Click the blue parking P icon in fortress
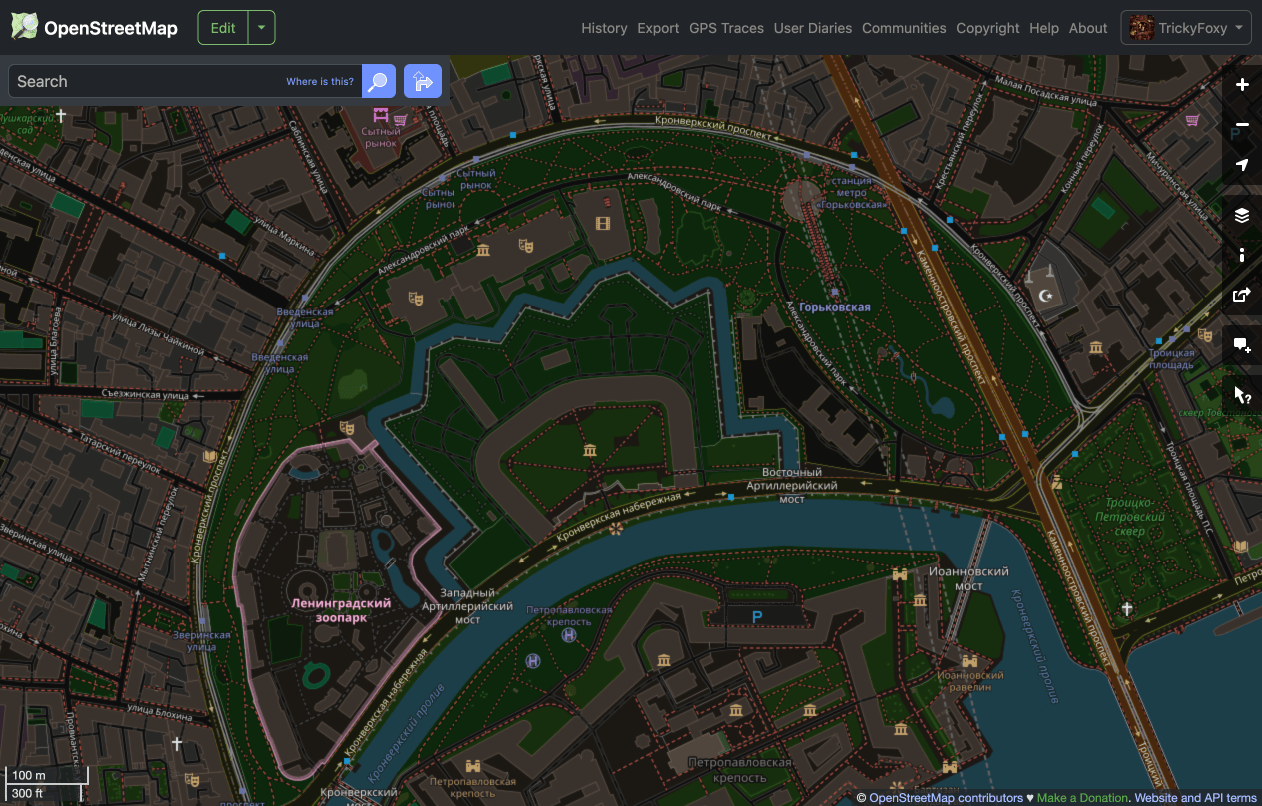This screenshot has height=806, width=1262. [757, 618]
